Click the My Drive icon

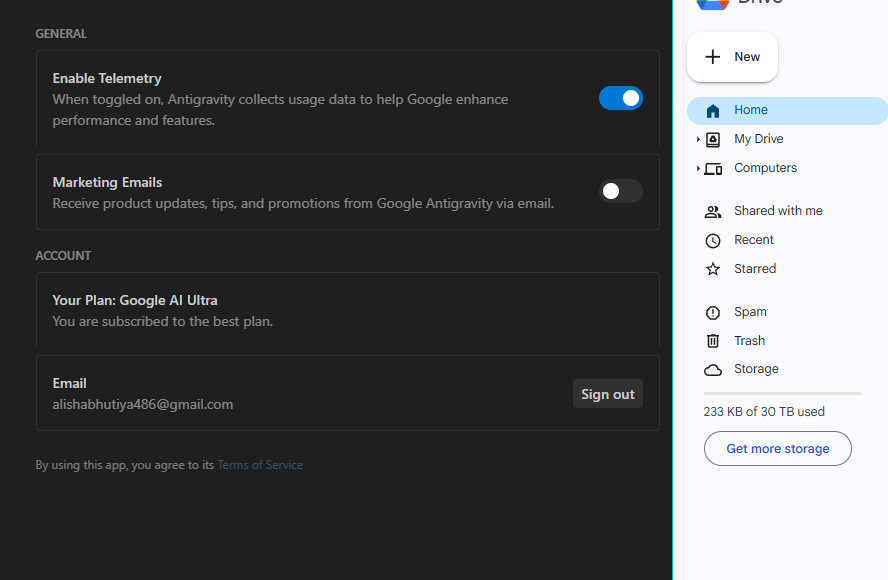pos(713,140)
